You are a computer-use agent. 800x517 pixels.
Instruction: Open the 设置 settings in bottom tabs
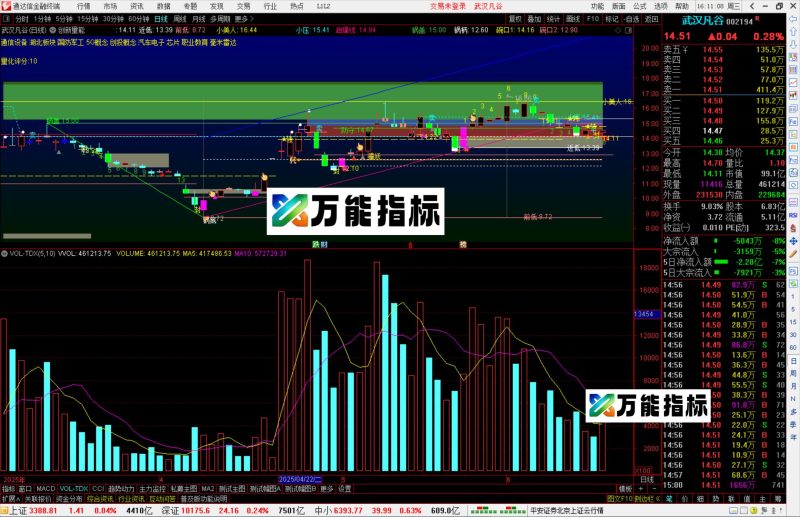tap(345, 489)
